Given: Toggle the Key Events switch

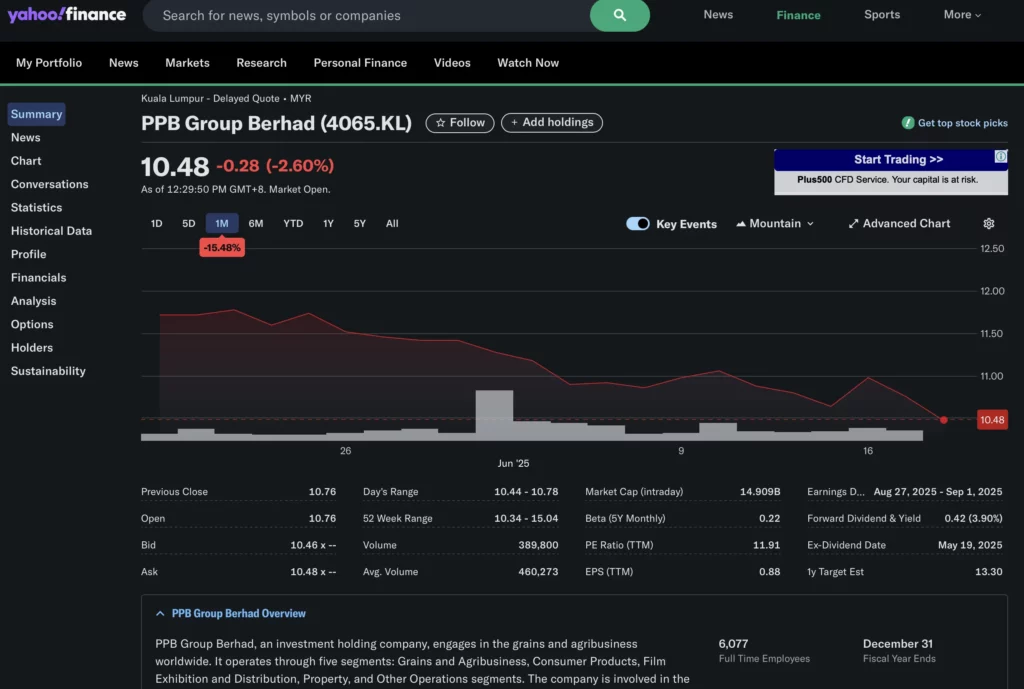Looking at the screenshot, I should tap(637, 223).
